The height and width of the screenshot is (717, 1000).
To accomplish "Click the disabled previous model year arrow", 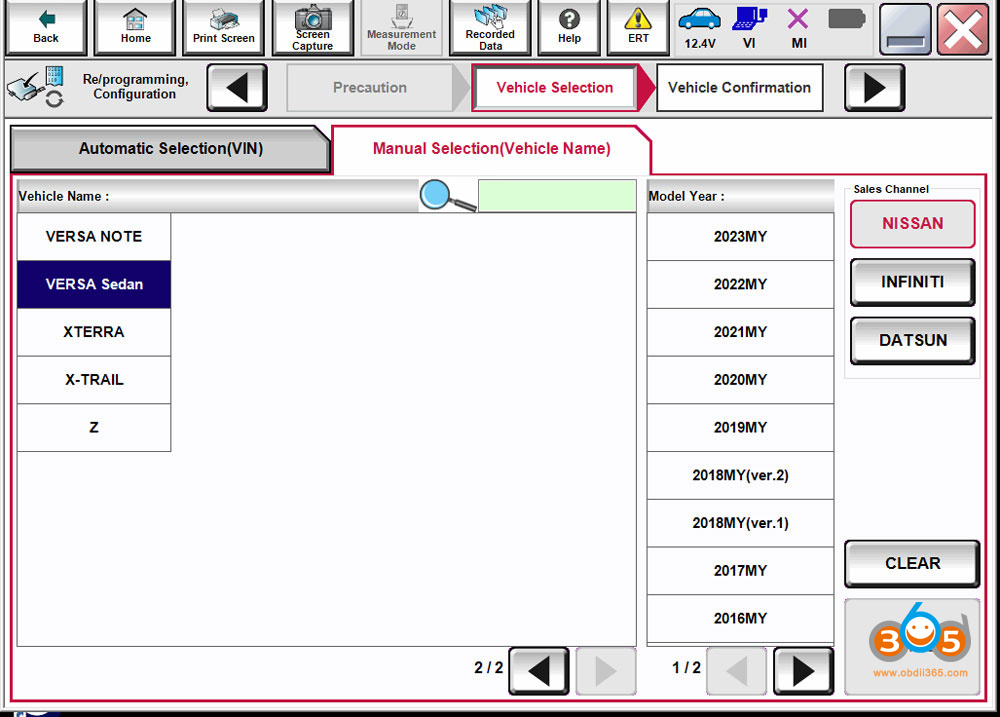I will click(x=737, y=671).
